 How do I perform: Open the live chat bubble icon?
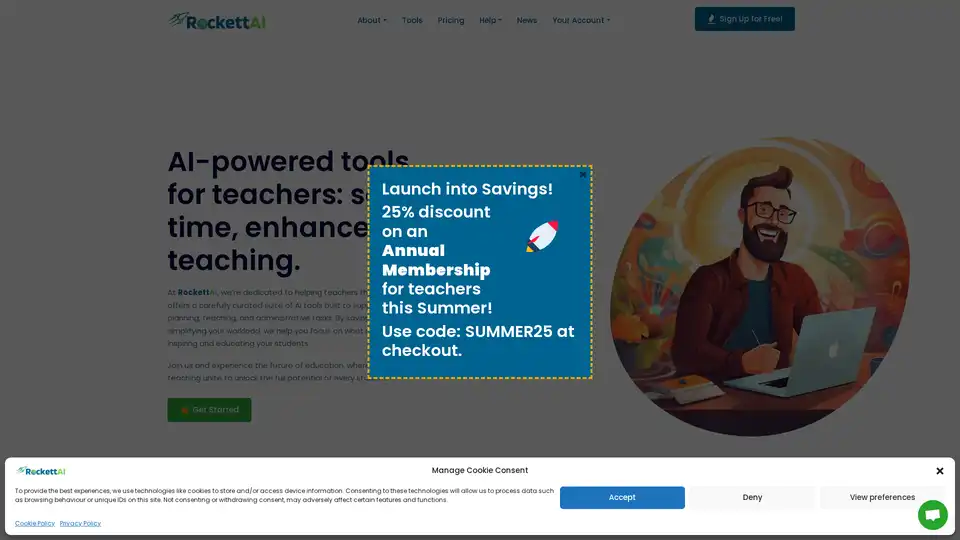tap(932, 515)
